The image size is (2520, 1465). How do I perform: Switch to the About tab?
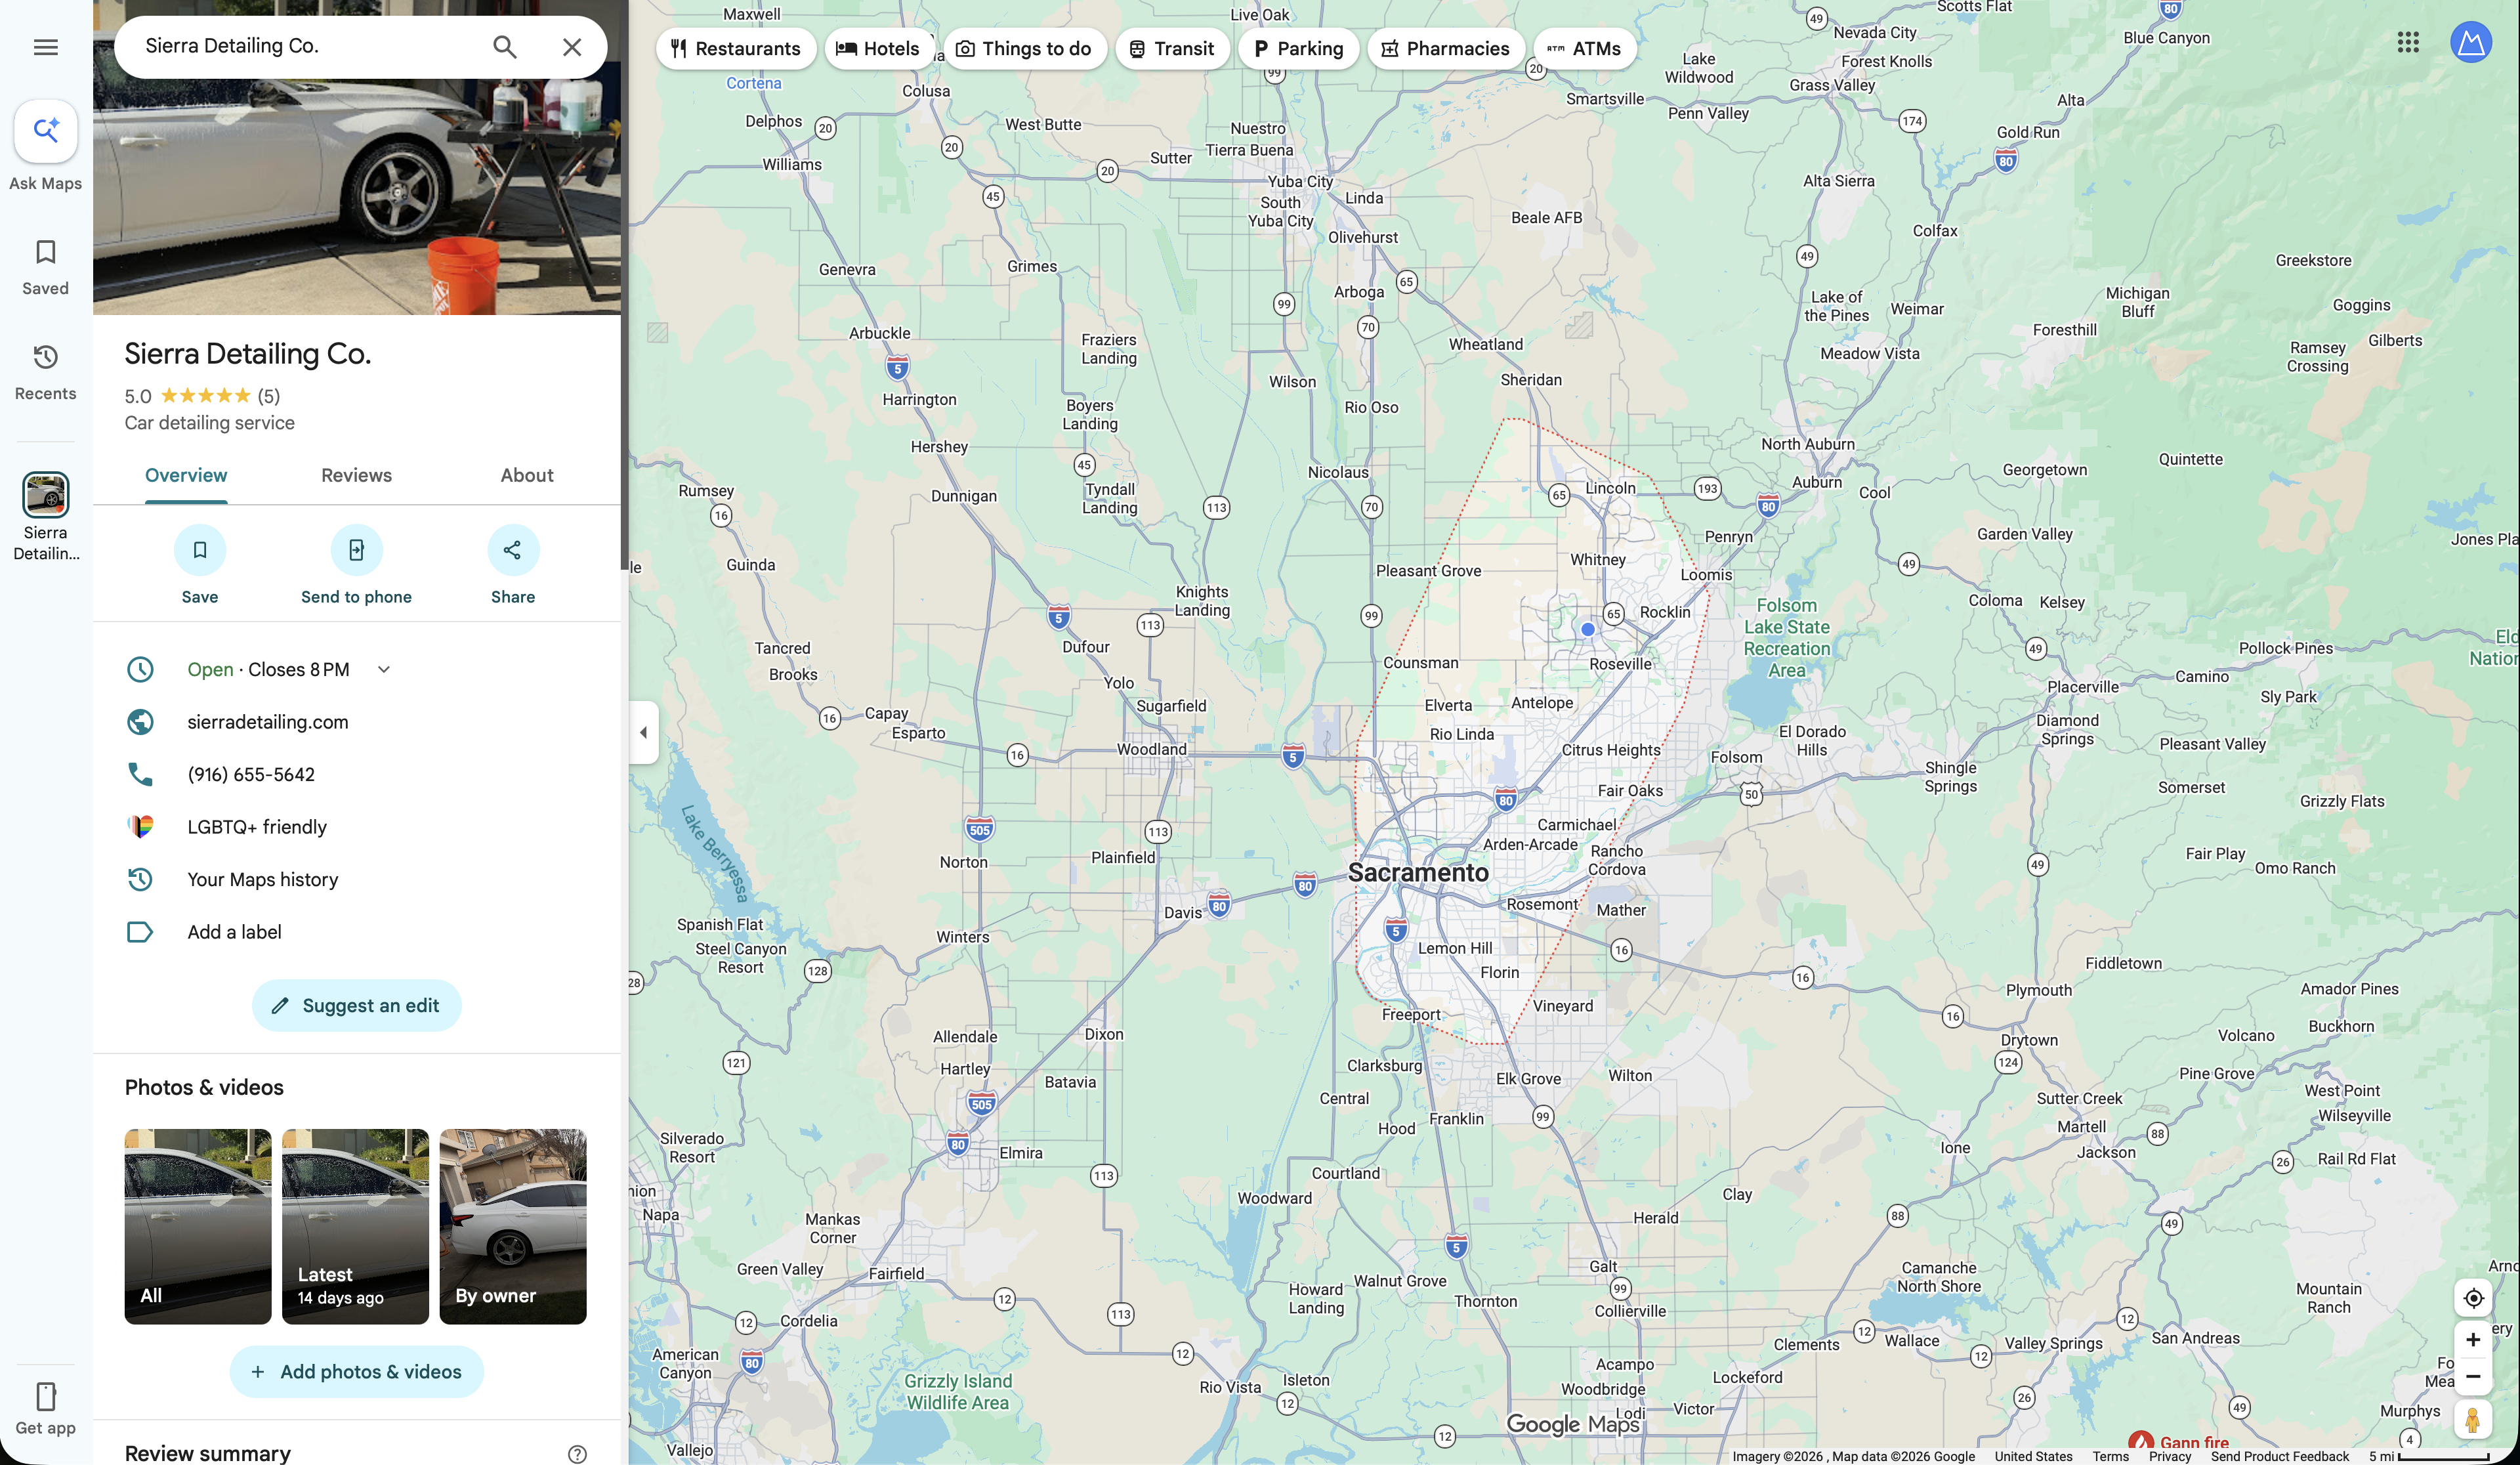click(x=527, y=476)
